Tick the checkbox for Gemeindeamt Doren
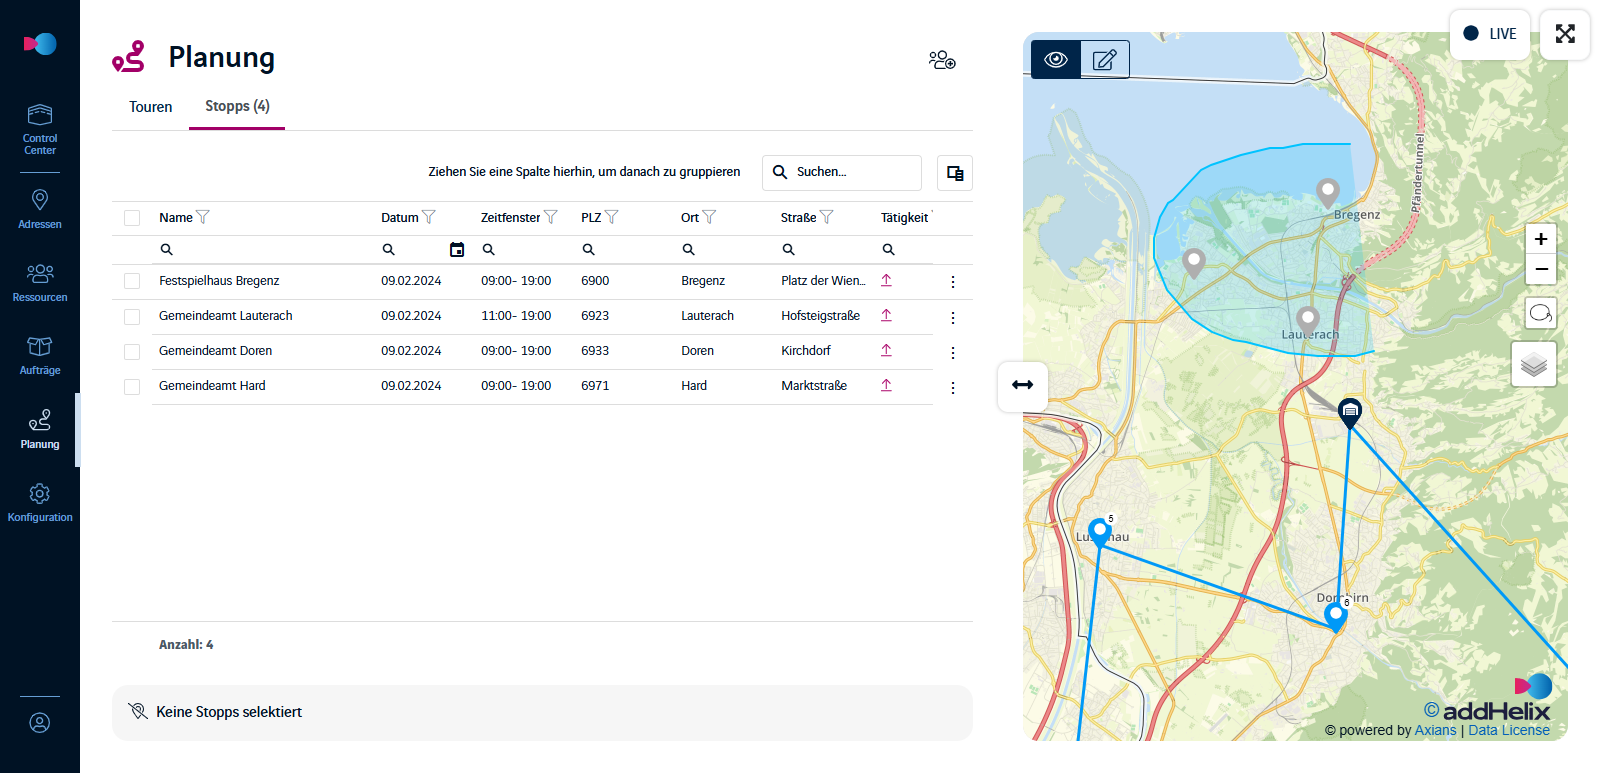 click(x=132, y=351)
